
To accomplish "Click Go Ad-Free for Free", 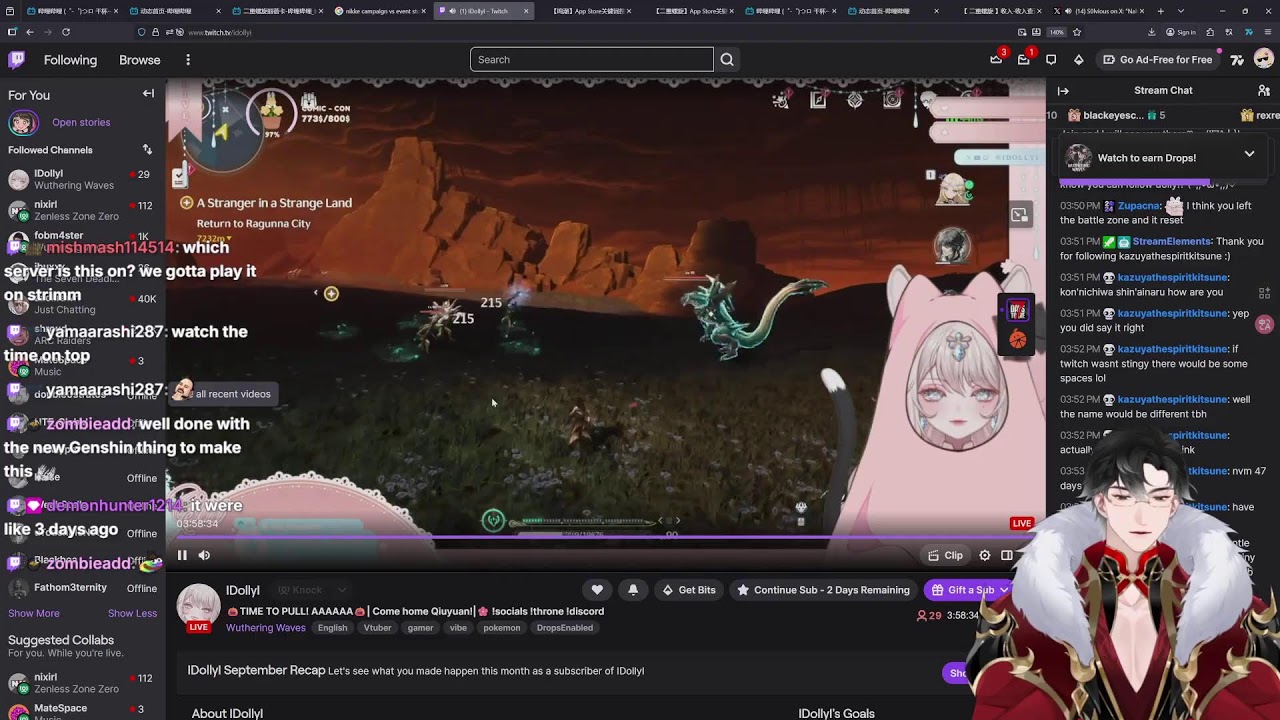I will tap(1157, 60).
